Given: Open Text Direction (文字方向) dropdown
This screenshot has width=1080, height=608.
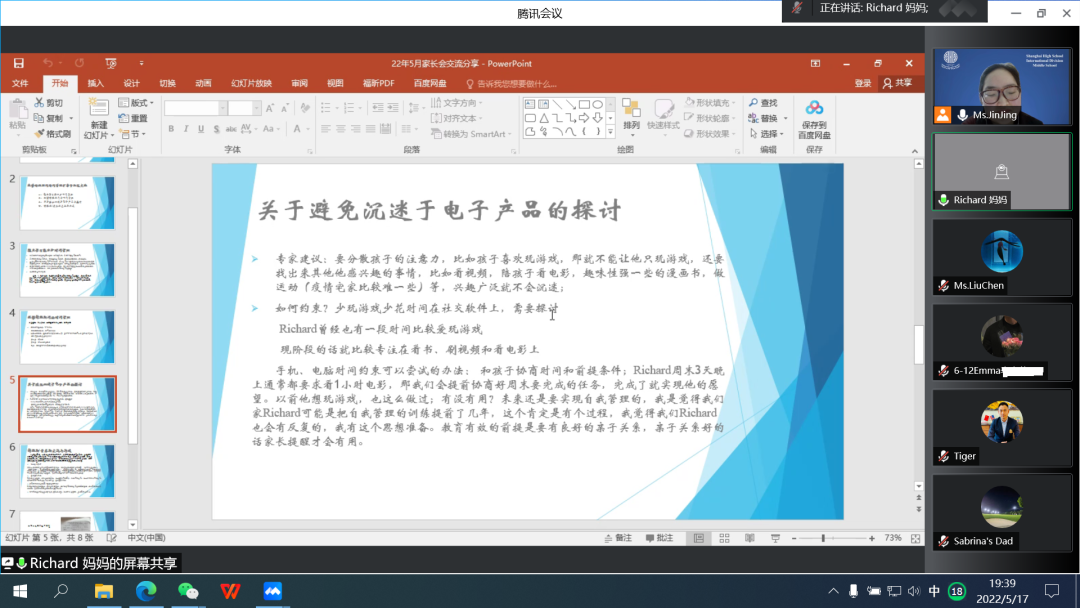Looking at the screenshot, I should click(457, 103).
